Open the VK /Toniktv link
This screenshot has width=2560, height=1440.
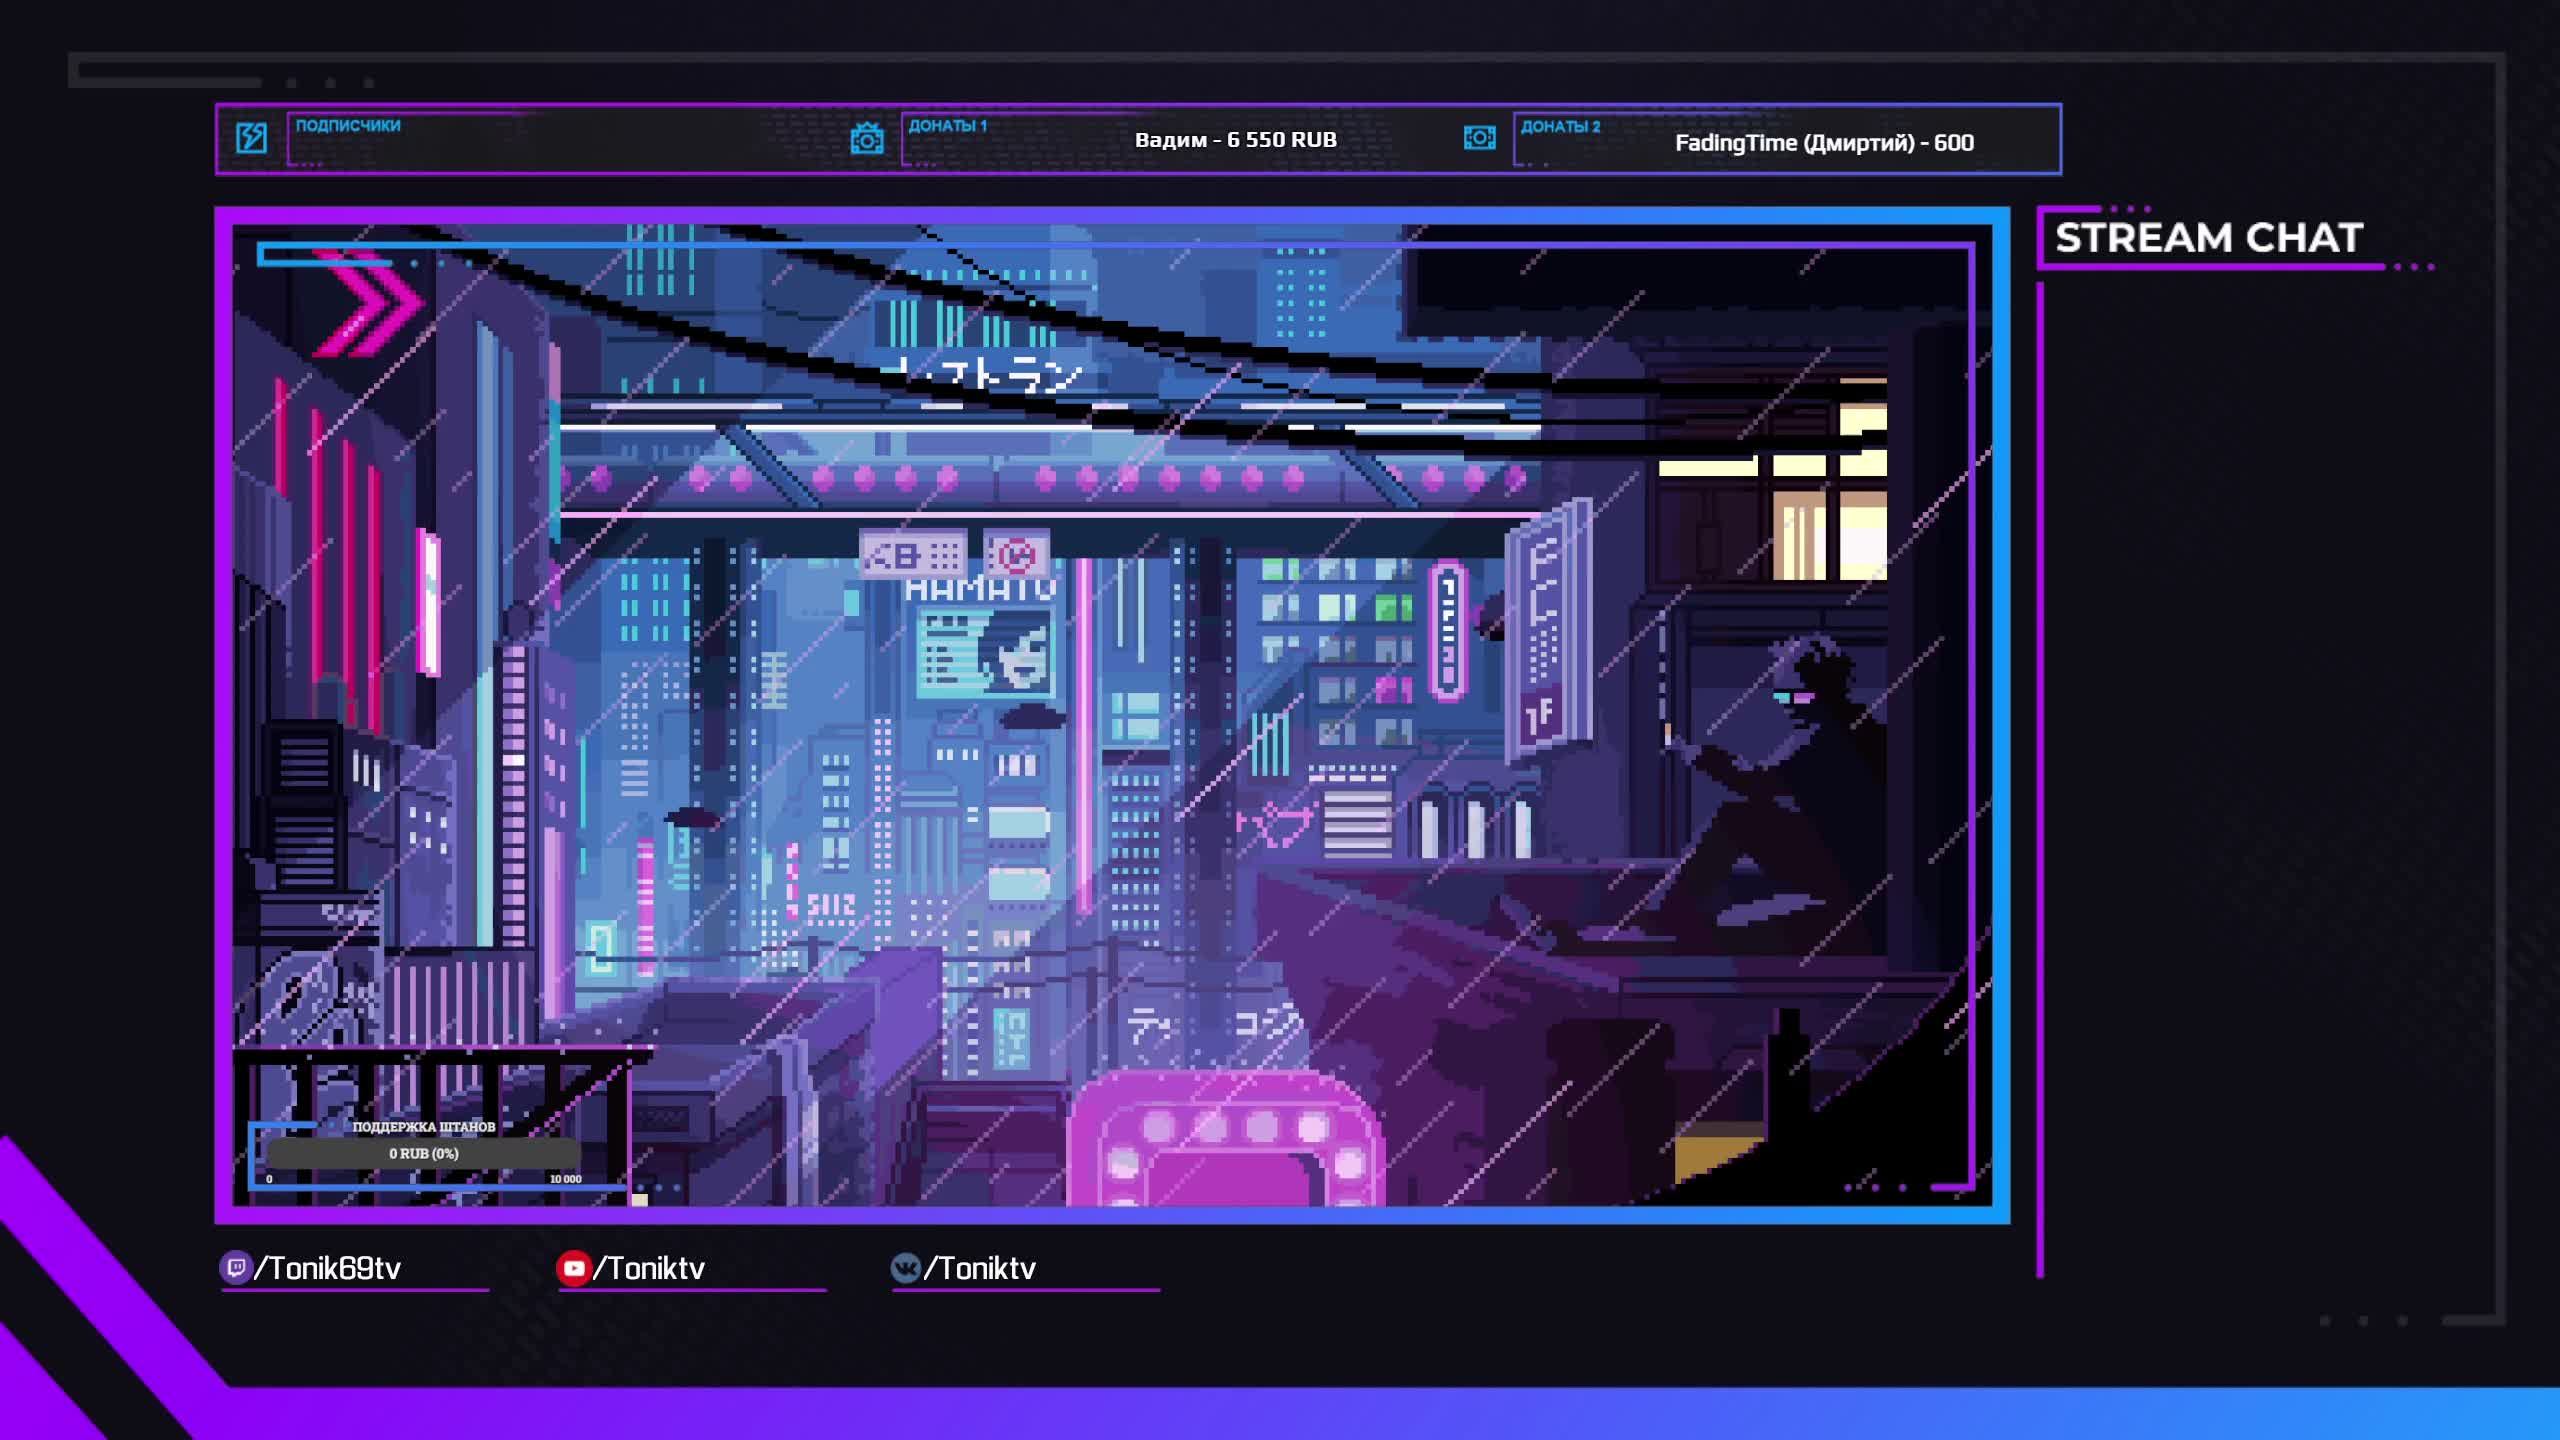coord(980,1268)
